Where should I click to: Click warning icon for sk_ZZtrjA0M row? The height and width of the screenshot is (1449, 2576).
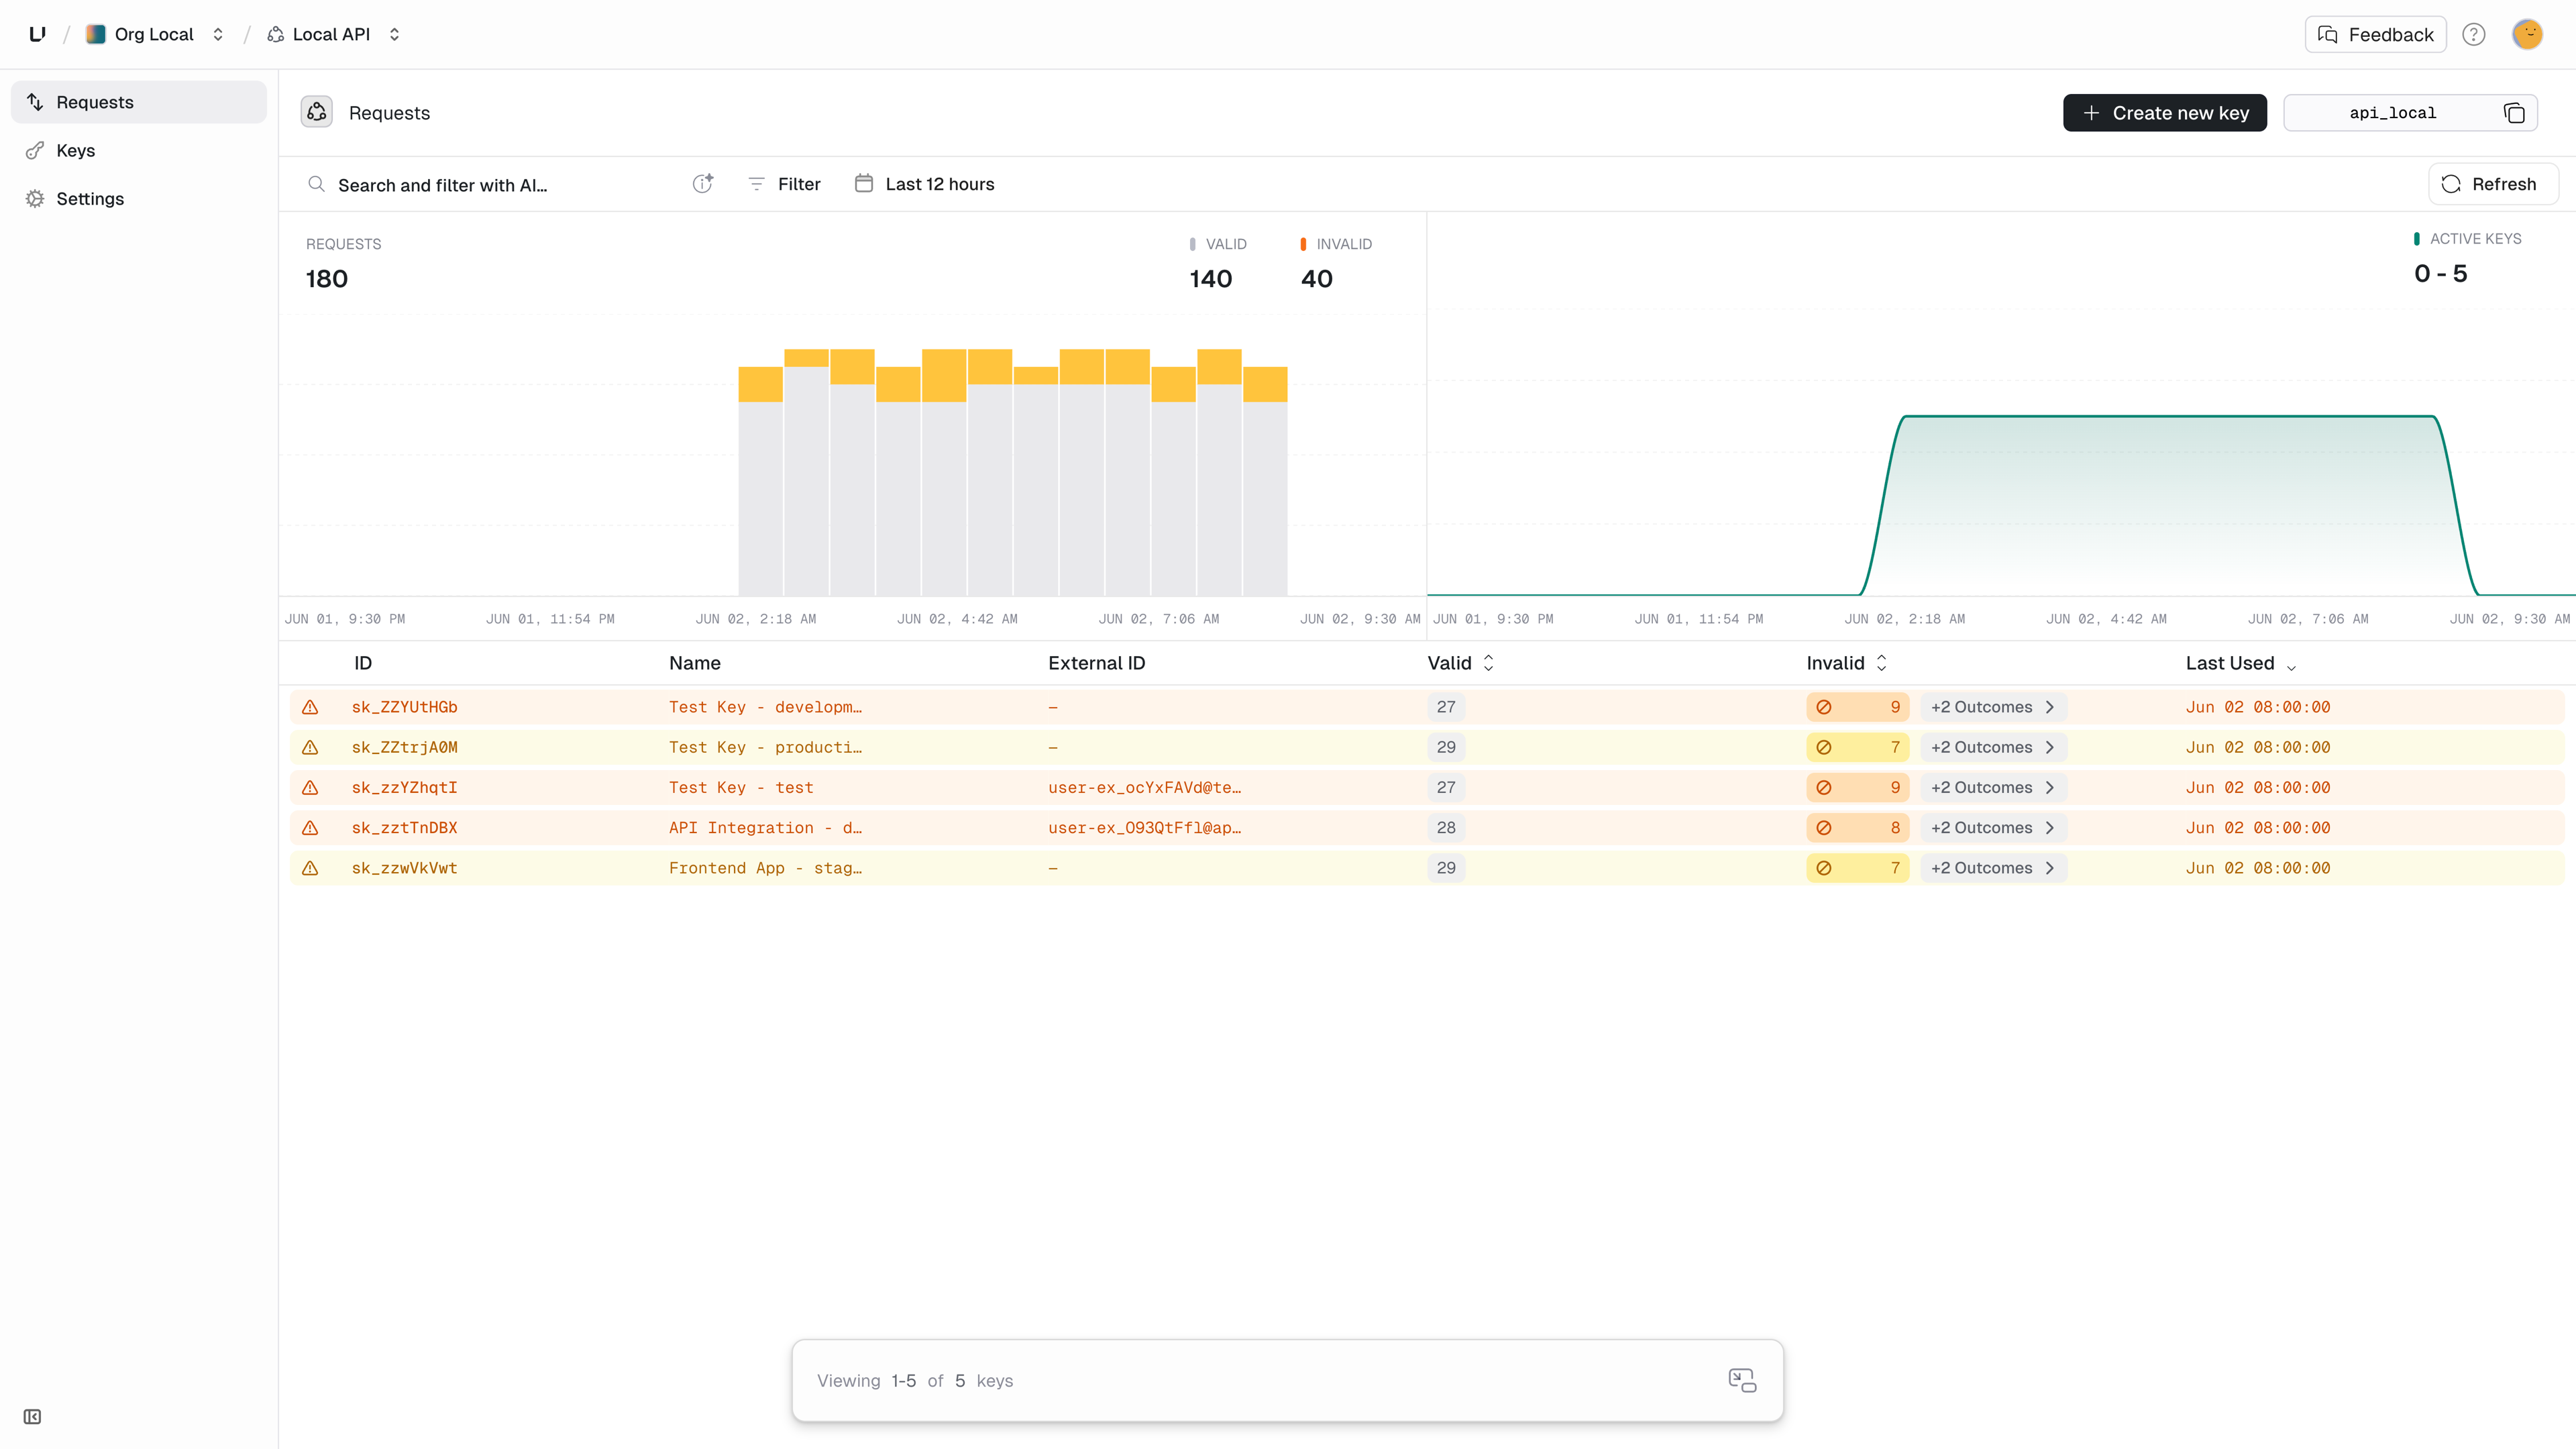(x=310, y=747)
